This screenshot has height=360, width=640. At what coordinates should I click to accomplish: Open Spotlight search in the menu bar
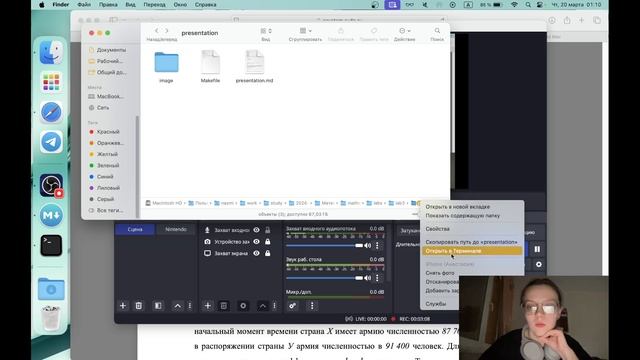coord(528,4)
